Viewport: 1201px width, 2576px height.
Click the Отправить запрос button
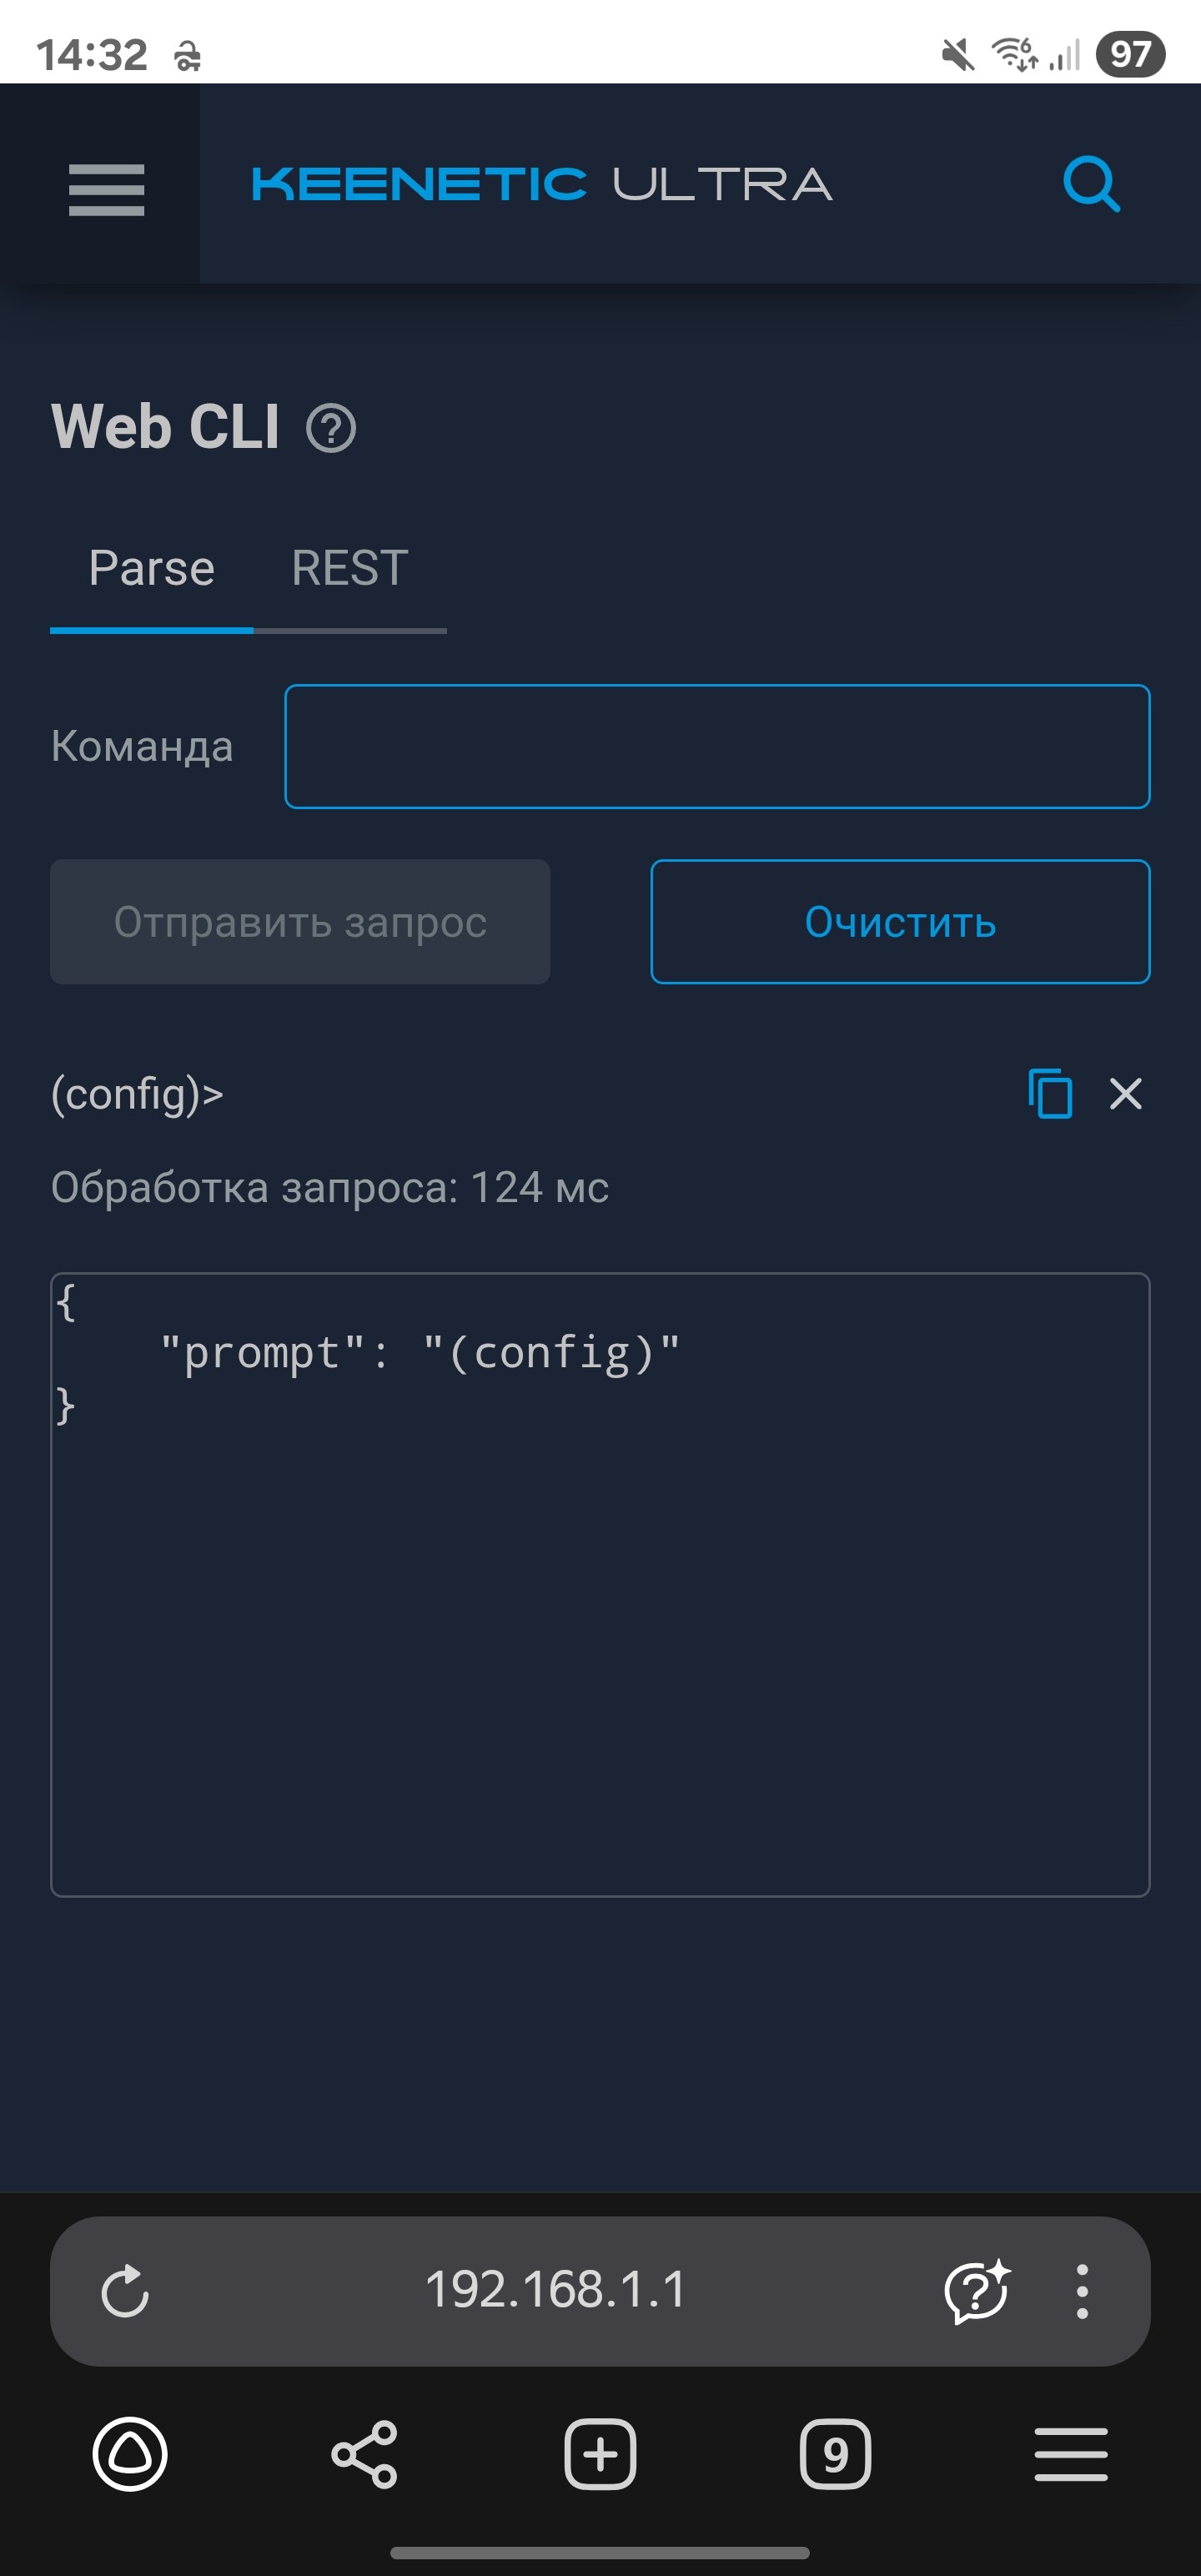(x=300, y=922)
